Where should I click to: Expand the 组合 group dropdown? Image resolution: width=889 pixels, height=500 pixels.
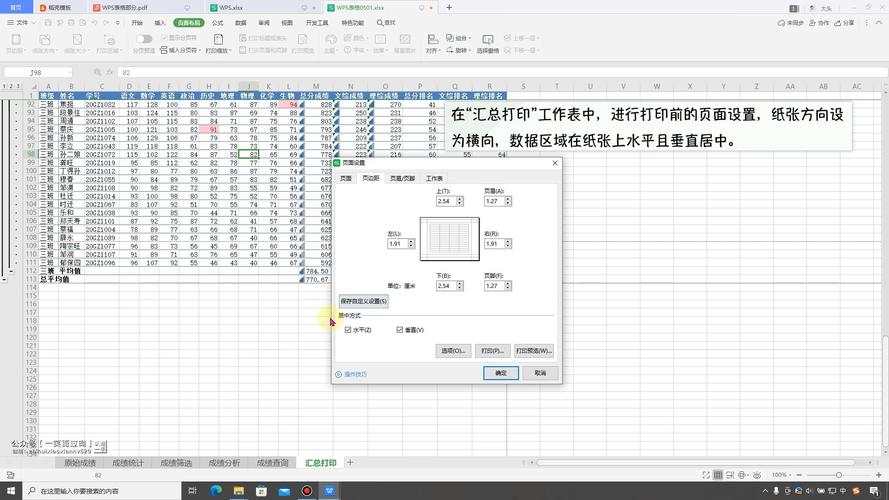[469, 38]
